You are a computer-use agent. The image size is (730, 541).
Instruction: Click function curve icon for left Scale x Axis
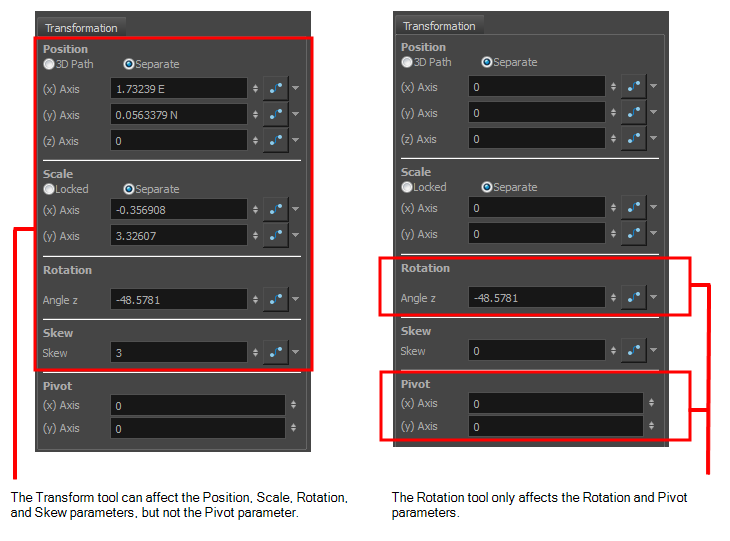[275, 210]
